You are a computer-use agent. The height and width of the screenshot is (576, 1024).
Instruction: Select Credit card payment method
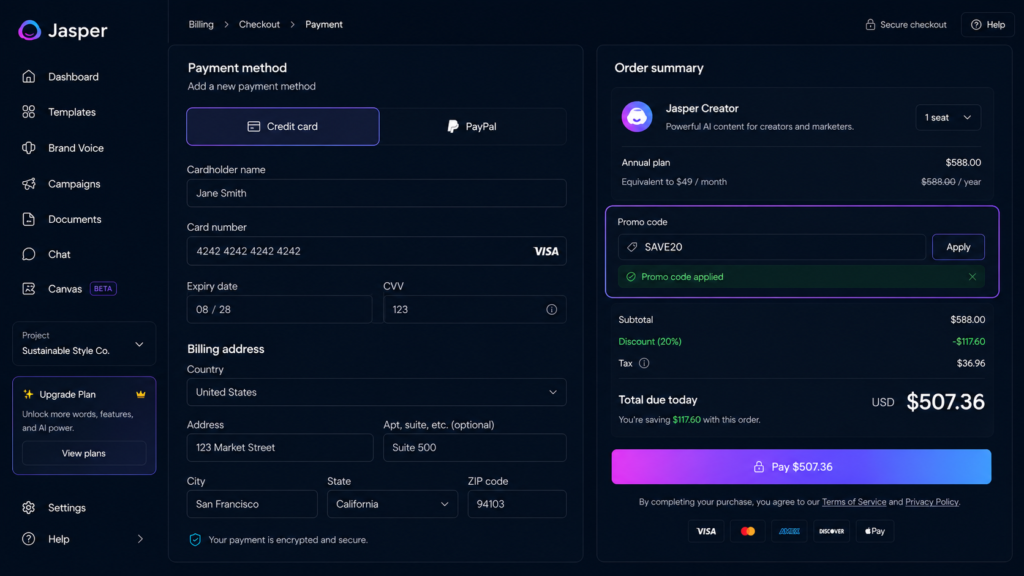[x=283, y=126]
